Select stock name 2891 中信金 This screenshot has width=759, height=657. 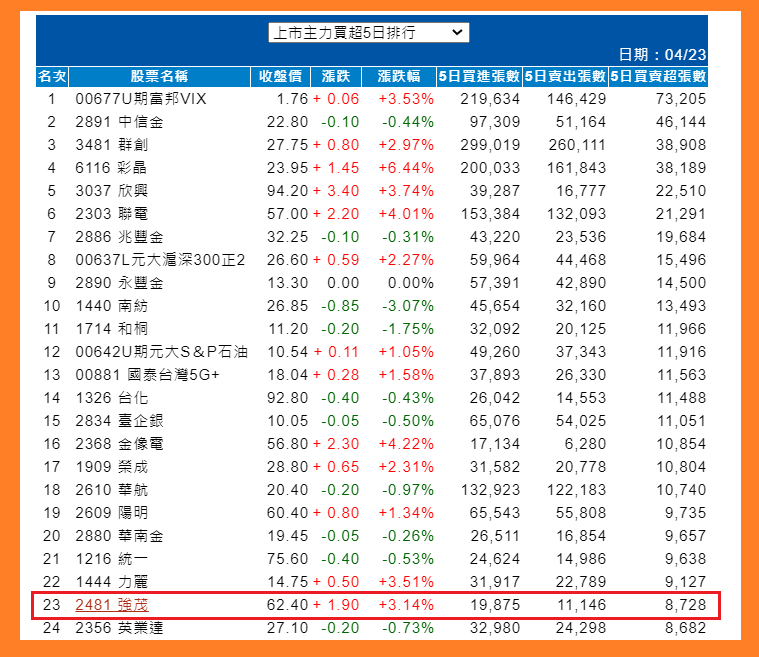point(119,122)
